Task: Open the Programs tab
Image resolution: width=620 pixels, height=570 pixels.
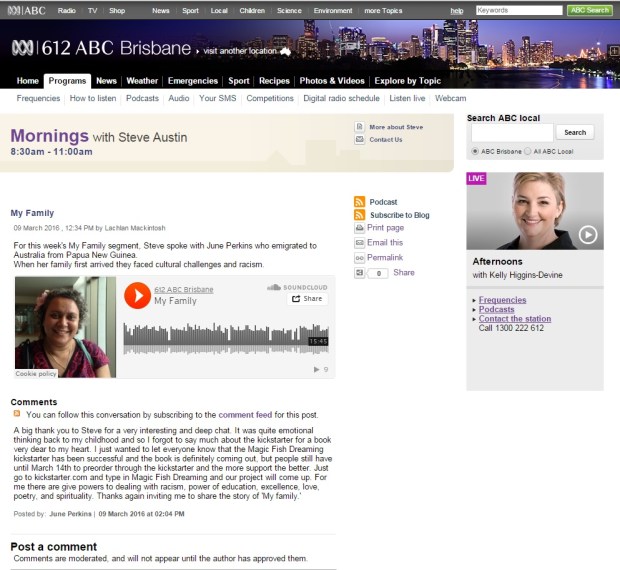Action: (x=67, y=81)
